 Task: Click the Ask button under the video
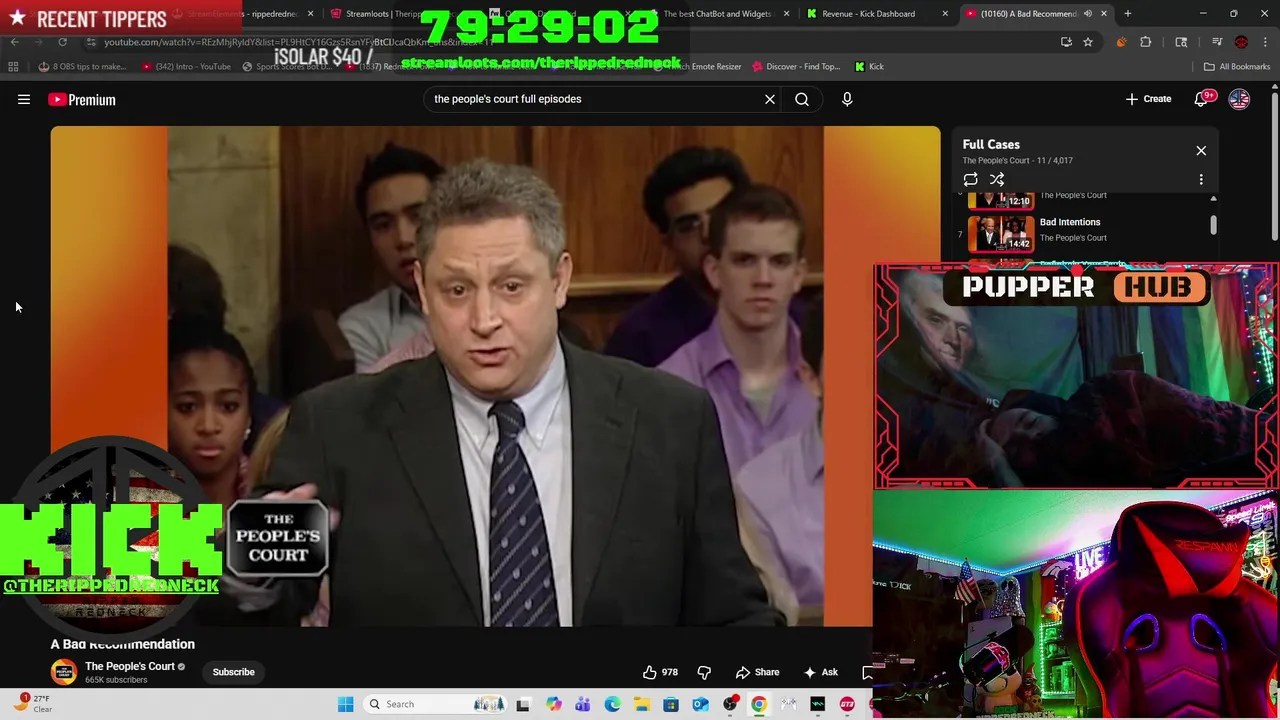pyautogui.click(x=820, y=672)
